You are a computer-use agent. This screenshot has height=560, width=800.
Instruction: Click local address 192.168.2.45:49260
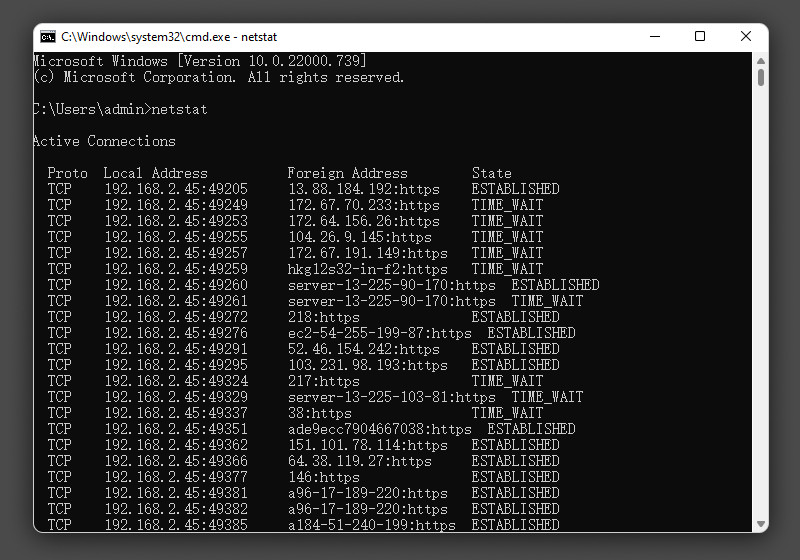[176, 285]
